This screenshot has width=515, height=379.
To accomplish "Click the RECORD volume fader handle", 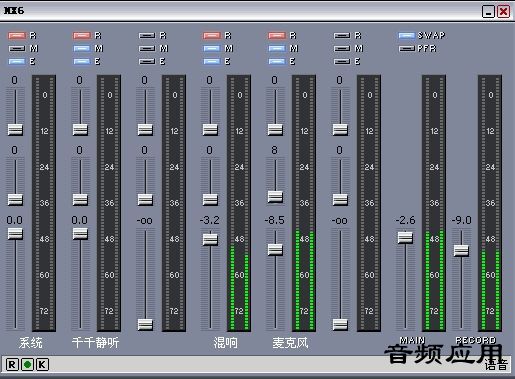I will click(x=461, y=251).
